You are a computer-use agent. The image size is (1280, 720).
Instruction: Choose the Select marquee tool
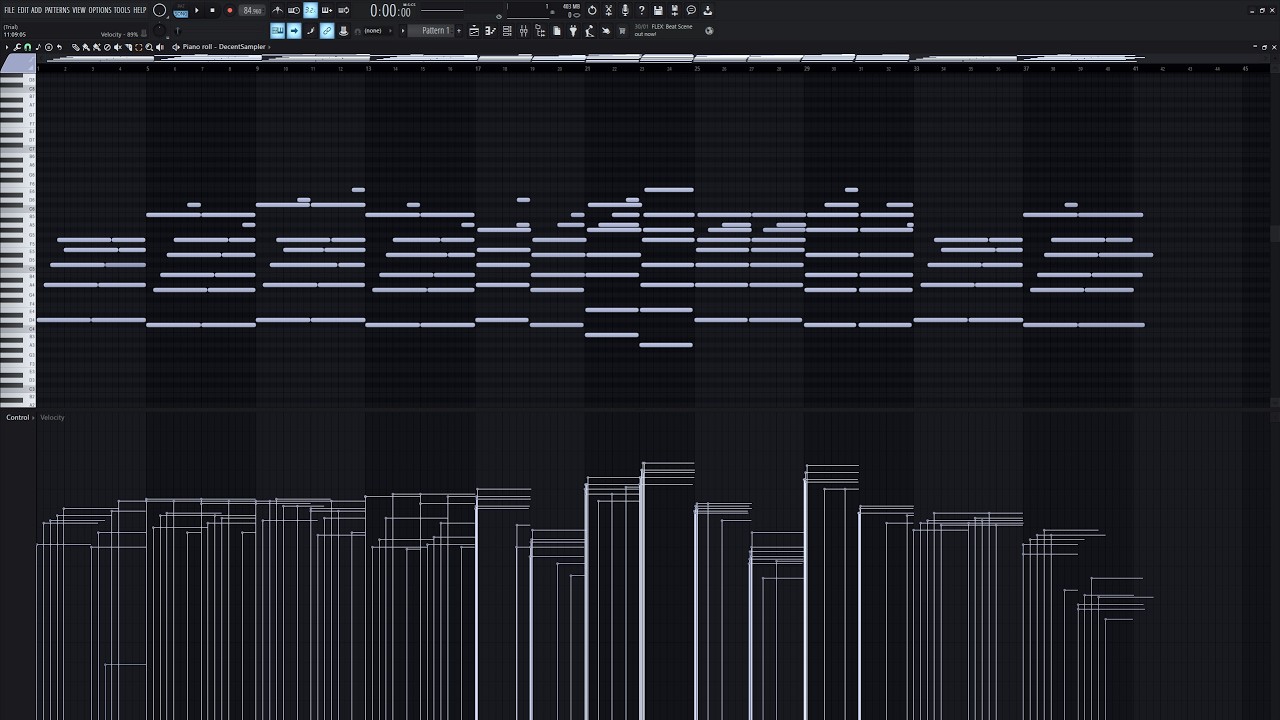(x=138, y=47)
